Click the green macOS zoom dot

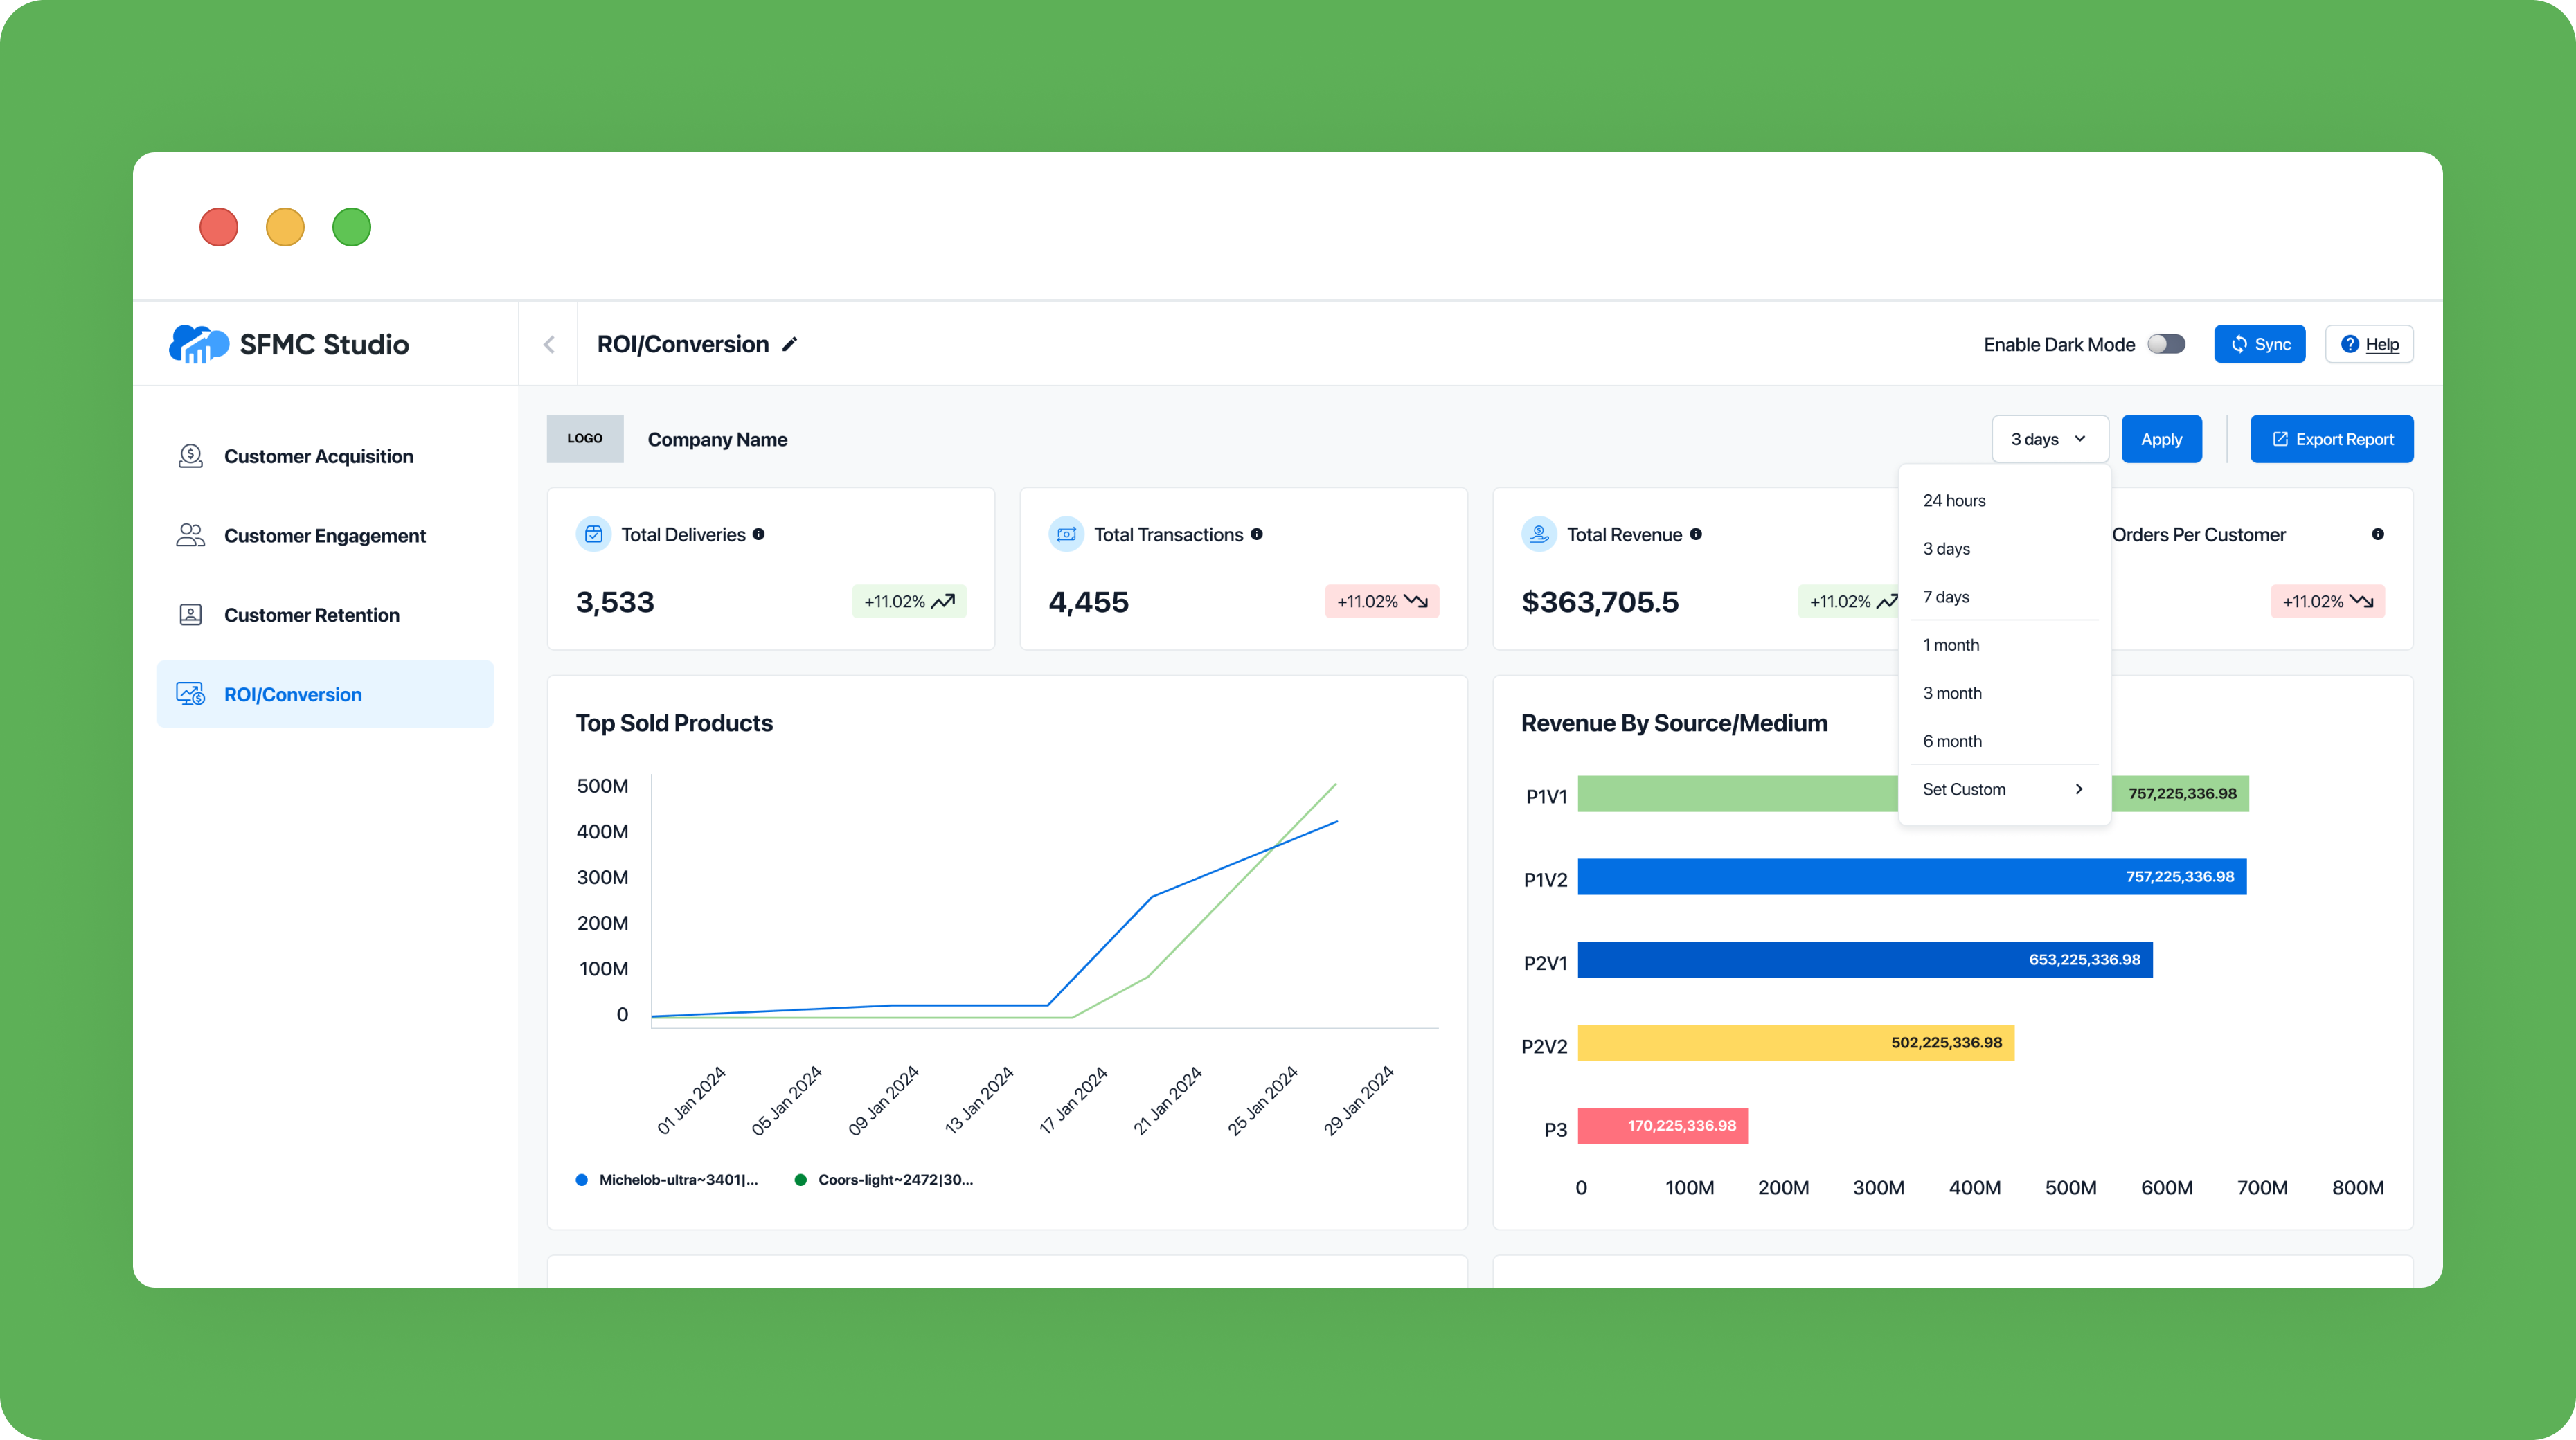[x=352, y=227]
